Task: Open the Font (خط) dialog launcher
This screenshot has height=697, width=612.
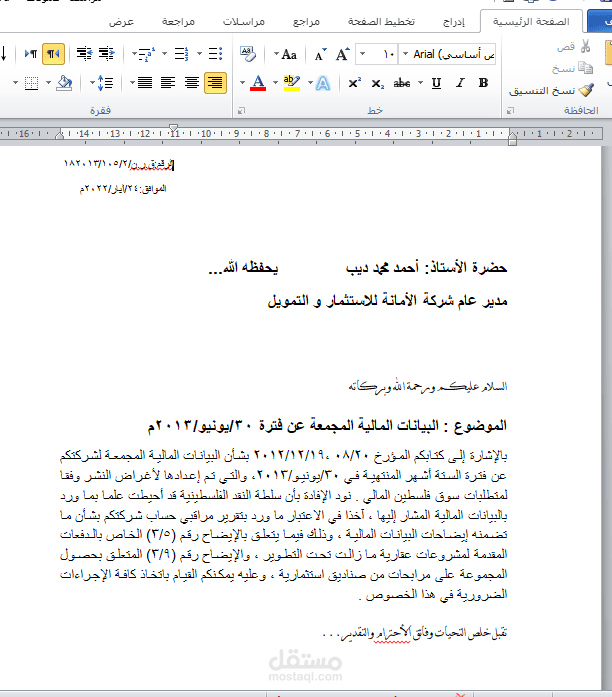Action: [x=241, y=110]
